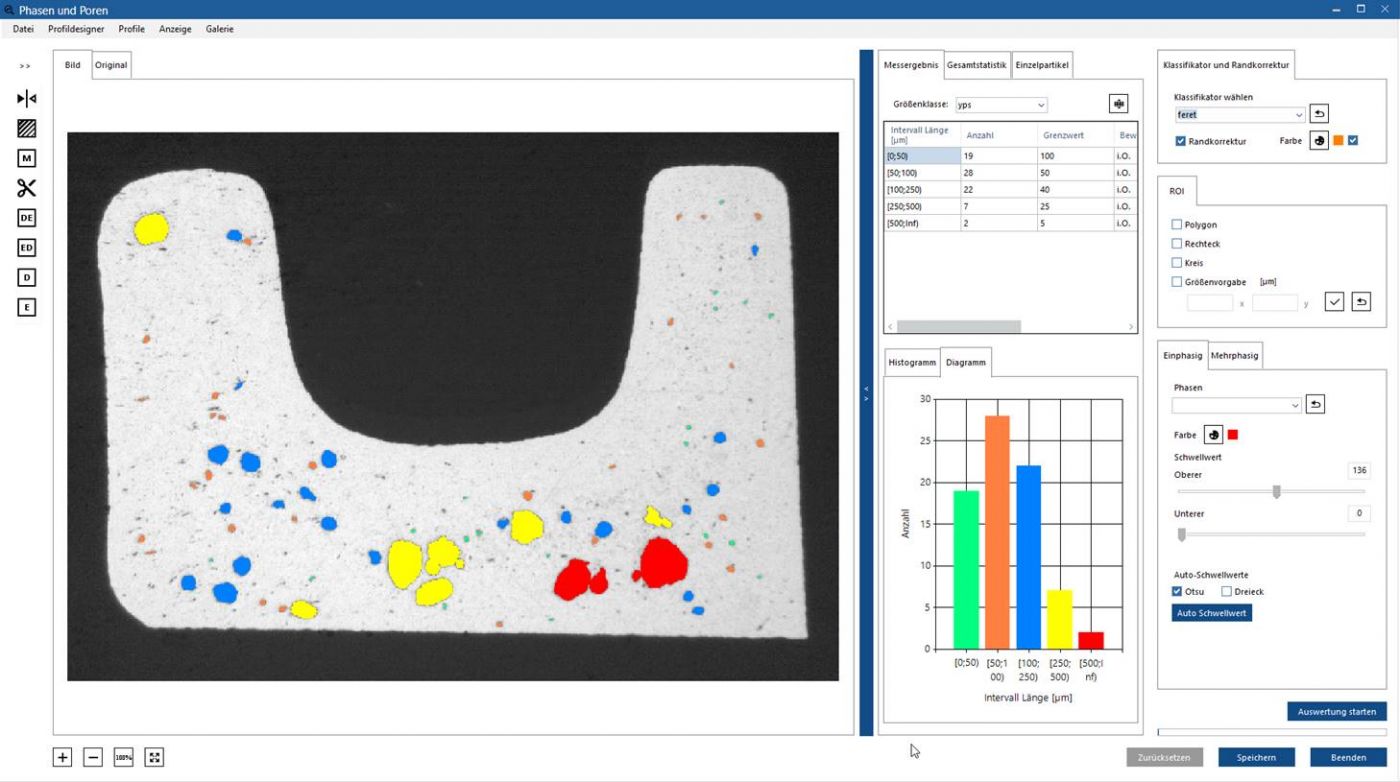This screenshot has height=782, width=1400.
Task: Check the Dreieck auto-threshold option
Action: (x=1226, y=591)
